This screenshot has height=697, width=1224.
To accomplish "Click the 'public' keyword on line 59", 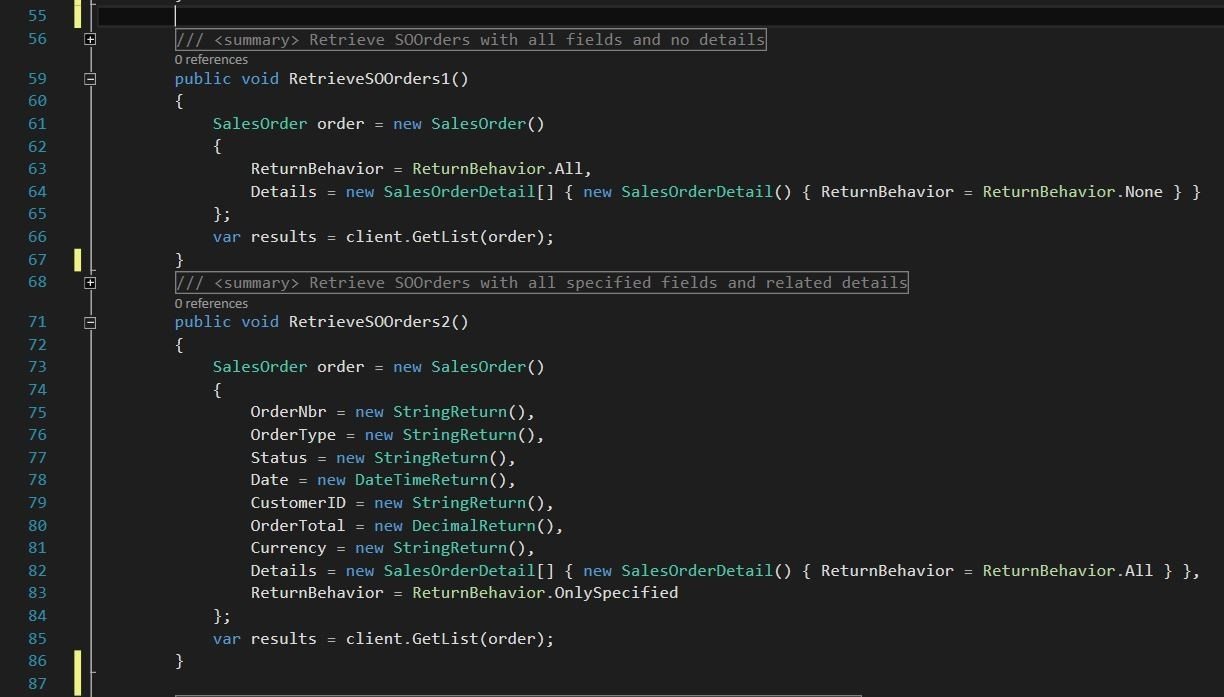I will 203,78.
